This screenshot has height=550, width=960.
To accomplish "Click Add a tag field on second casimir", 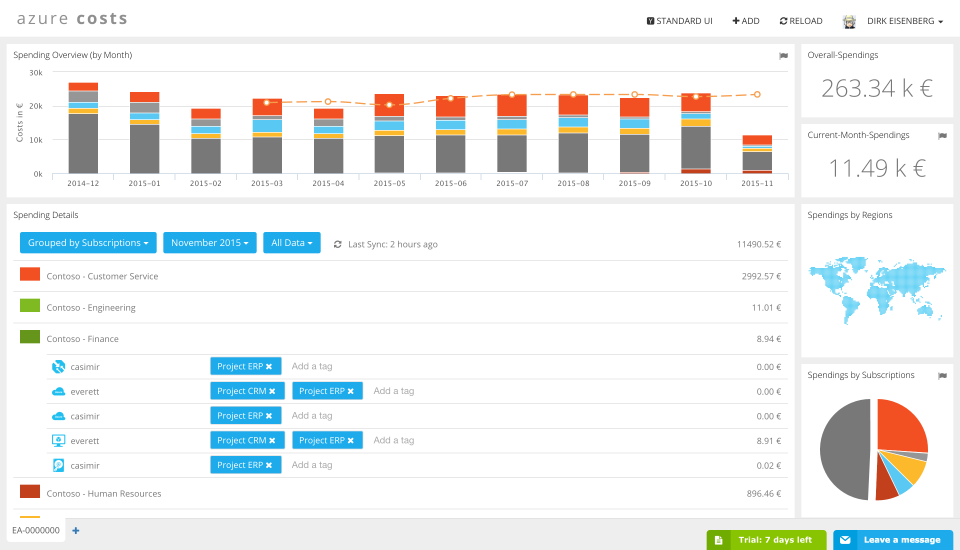I will (x=312, y=415).
